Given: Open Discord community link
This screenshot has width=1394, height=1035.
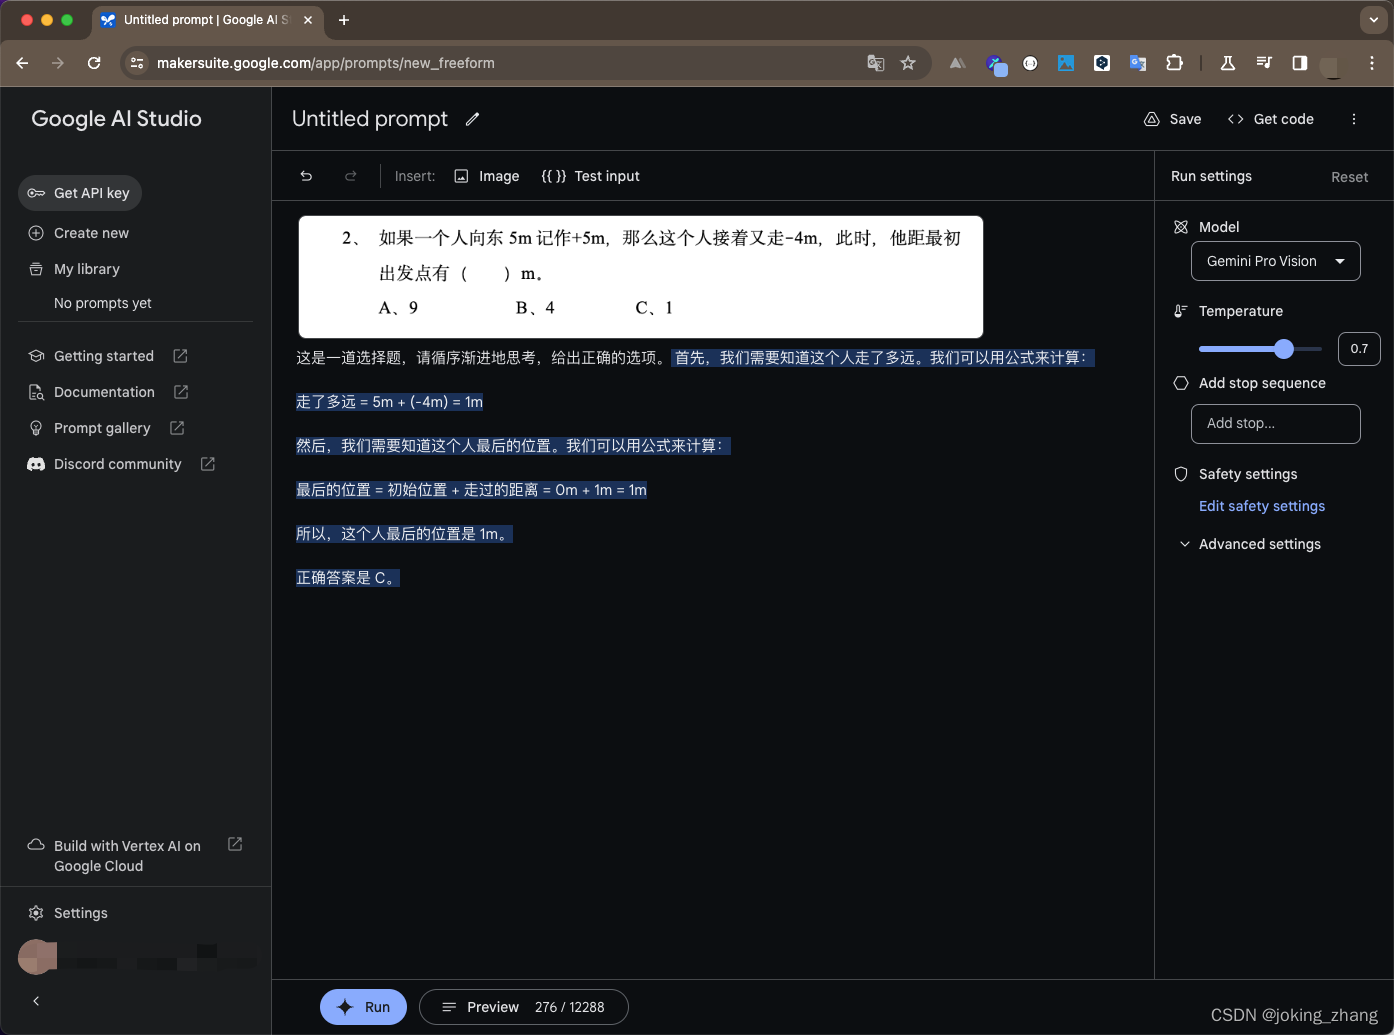Looking at the screenshot, I should [121, 464].
